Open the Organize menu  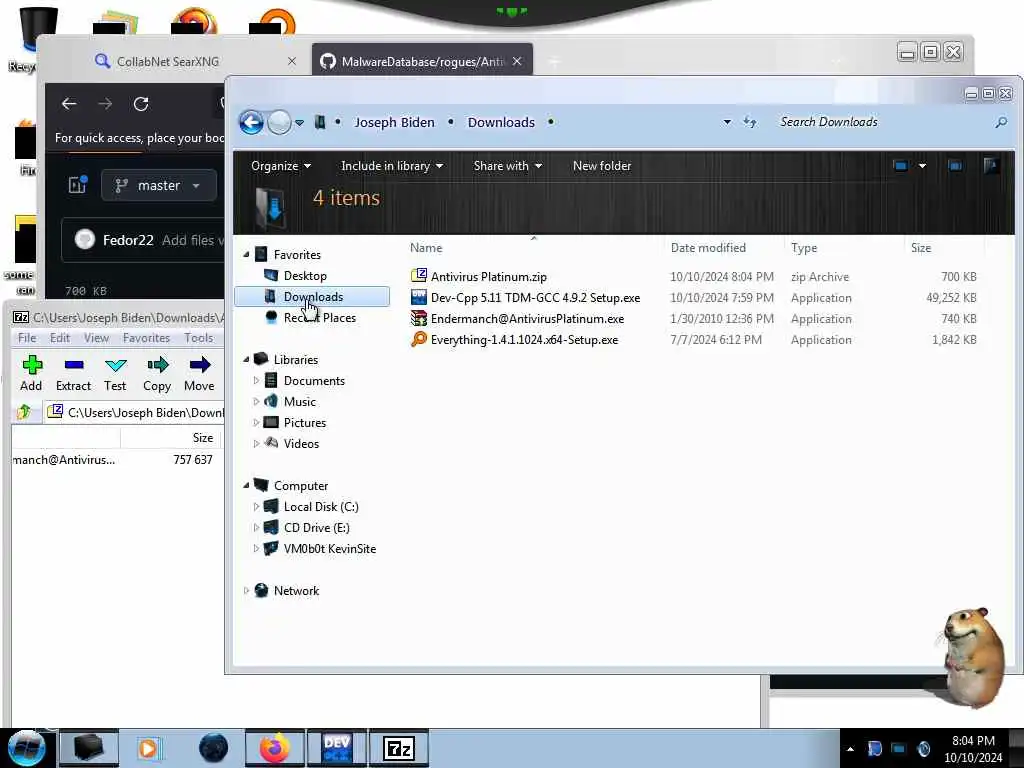[281, 166]
